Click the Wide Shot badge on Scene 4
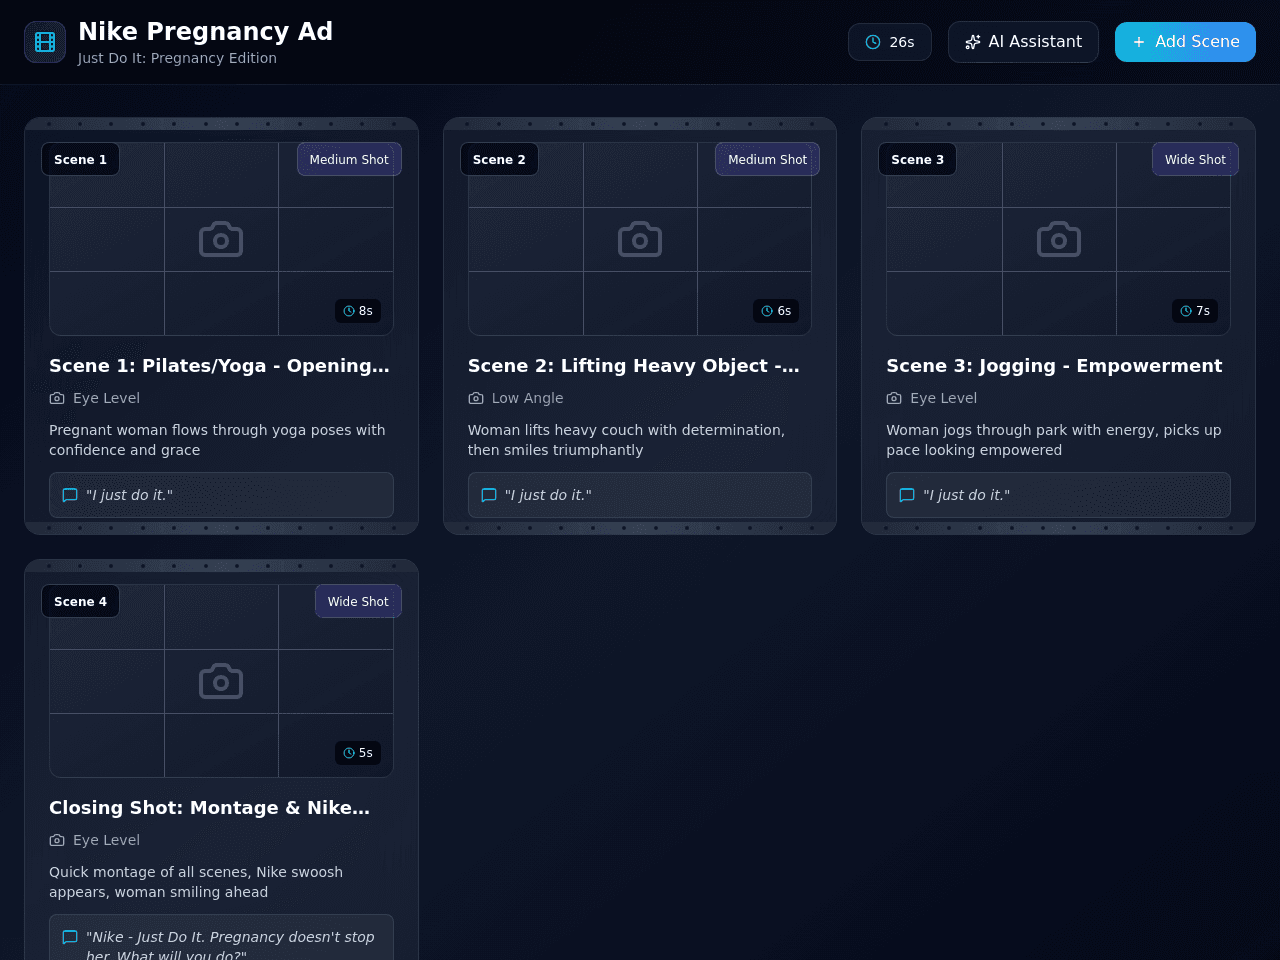This screenshot has width=1280, height=960. (358, 601)
